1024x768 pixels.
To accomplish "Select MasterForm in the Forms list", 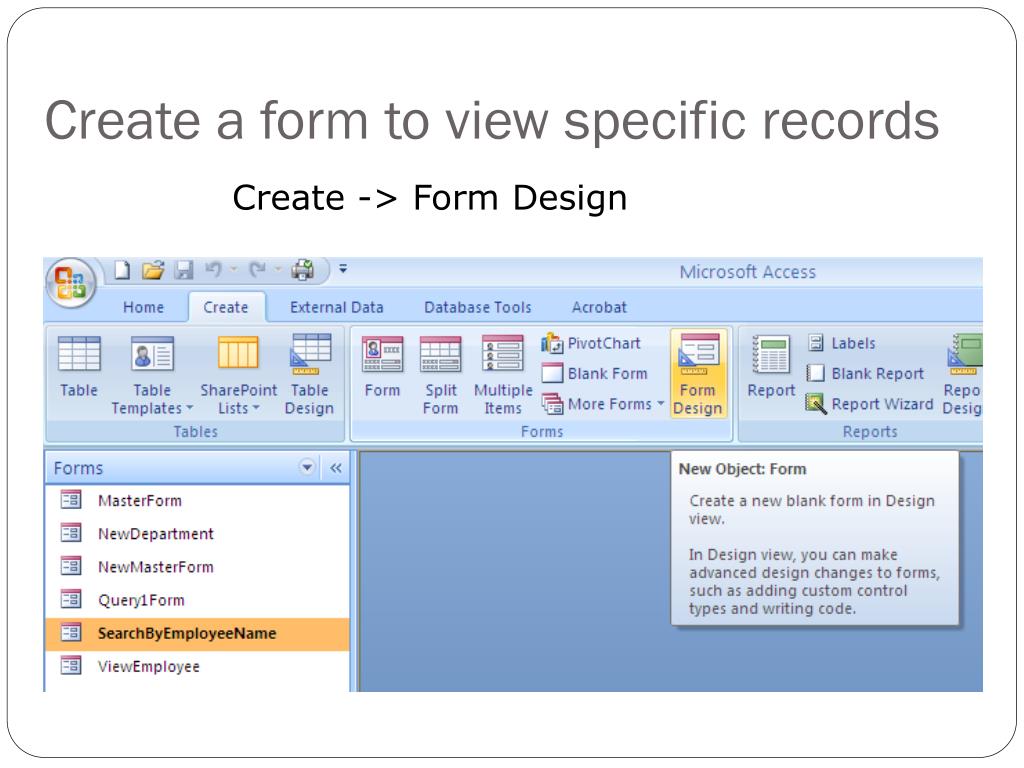I will pyautogui.click(x=197, y=501).
